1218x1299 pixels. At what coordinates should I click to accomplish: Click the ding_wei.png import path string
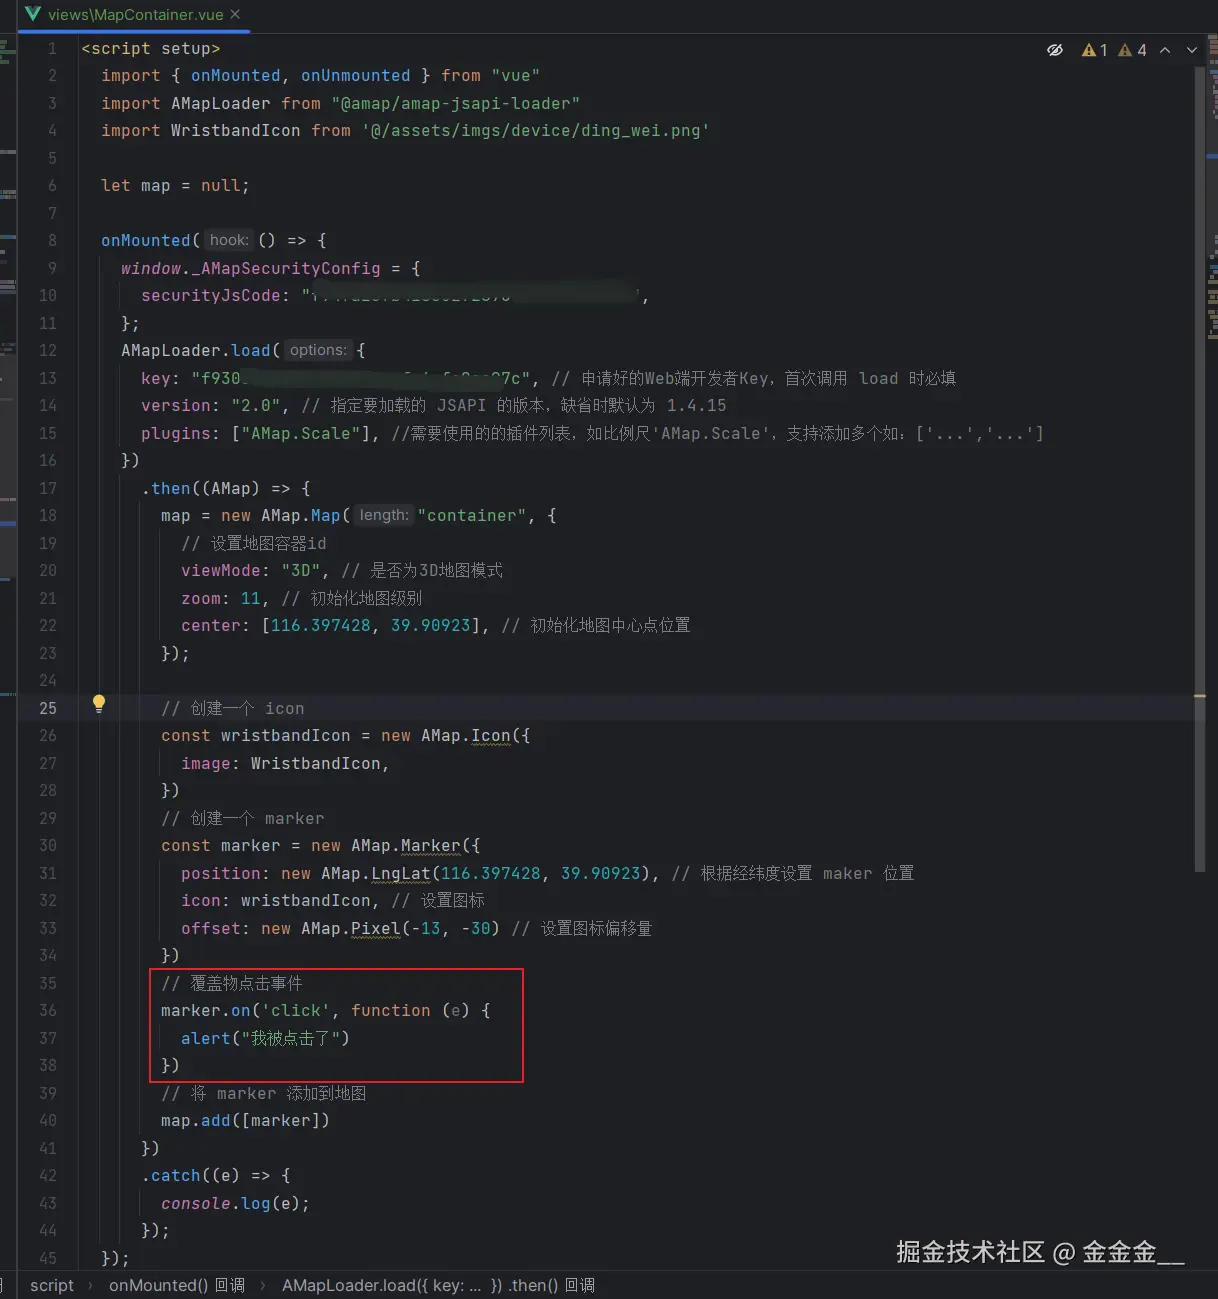pos(536,131)
